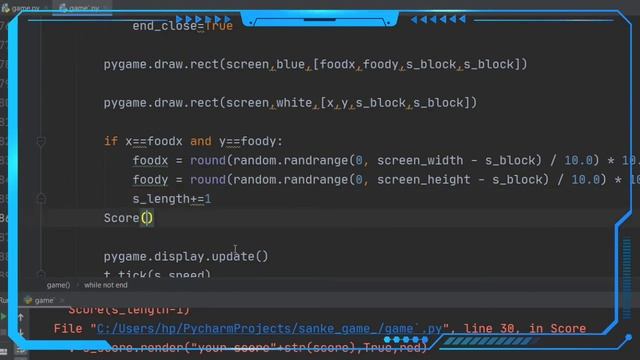Screen dimensions: 640x360
Task: Click the blue pygame.draw.rect foodx line
Action: coord(315,64)
